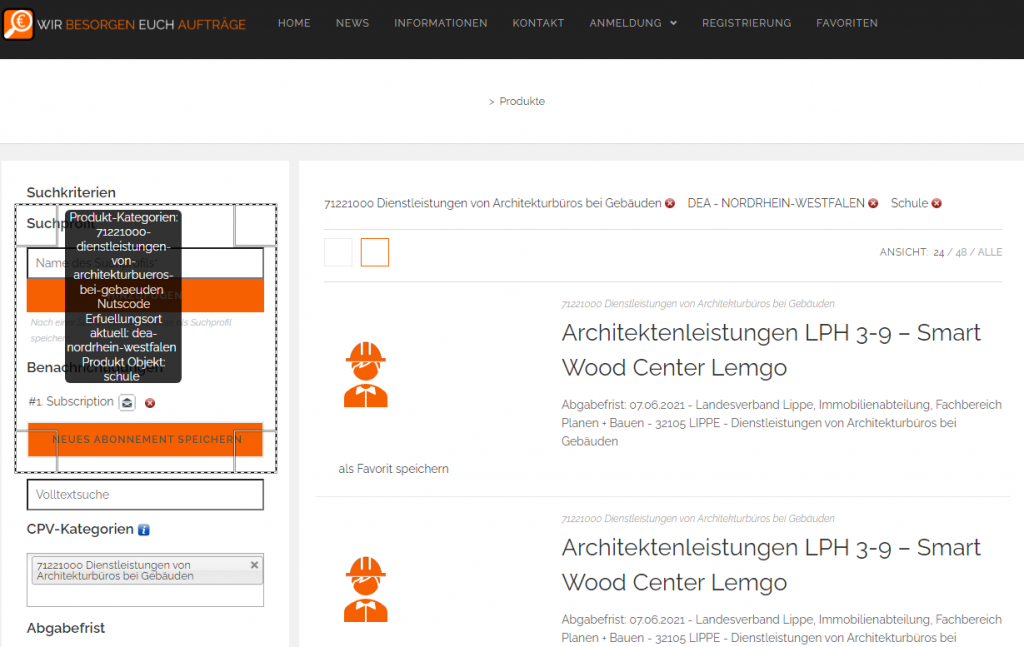The image size is (1024, 647).
Task: Click the first listing's Abgabefrist 07.06.2021 description
Action: (781, 423)
